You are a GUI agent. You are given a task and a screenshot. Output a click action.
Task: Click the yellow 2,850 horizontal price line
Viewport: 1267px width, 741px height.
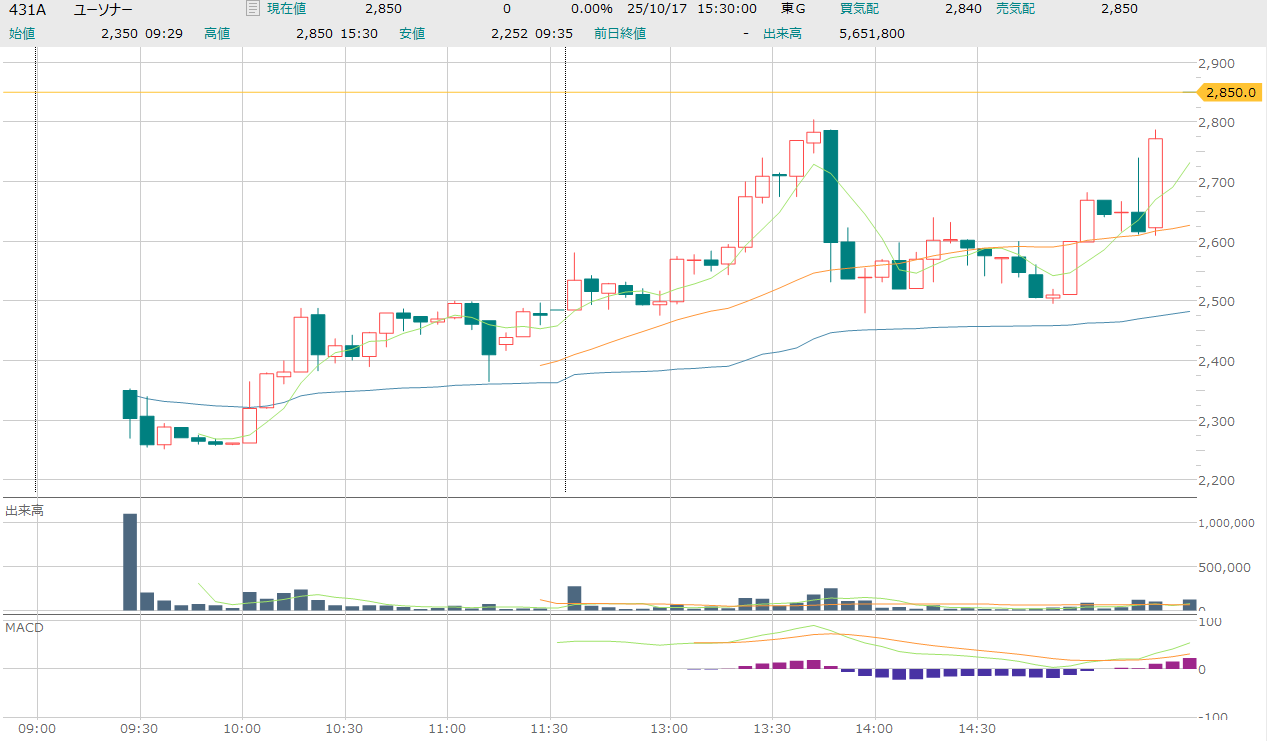(600, 92)
